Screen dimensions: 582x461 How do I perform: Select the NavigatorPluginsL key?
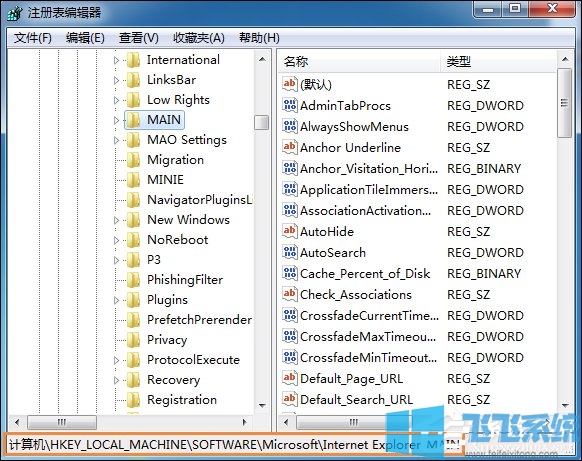click(x=200, y=200)
